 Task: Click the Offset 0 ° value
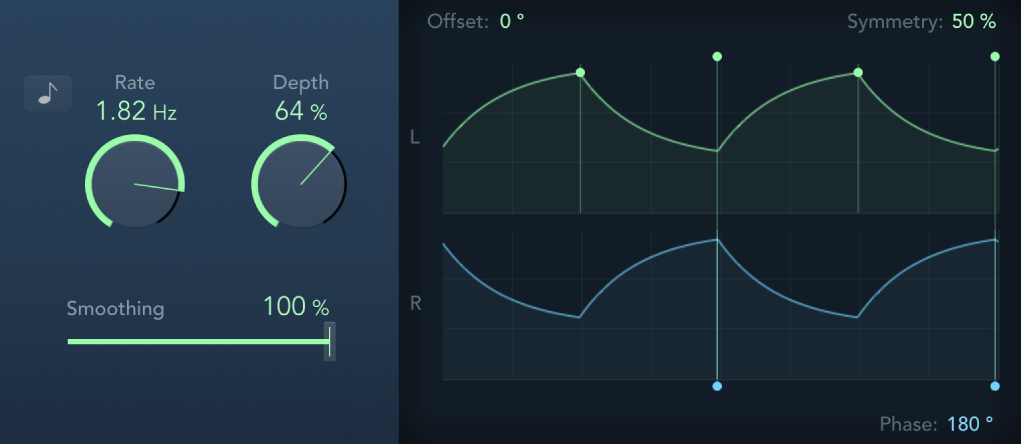pos(511,21)
